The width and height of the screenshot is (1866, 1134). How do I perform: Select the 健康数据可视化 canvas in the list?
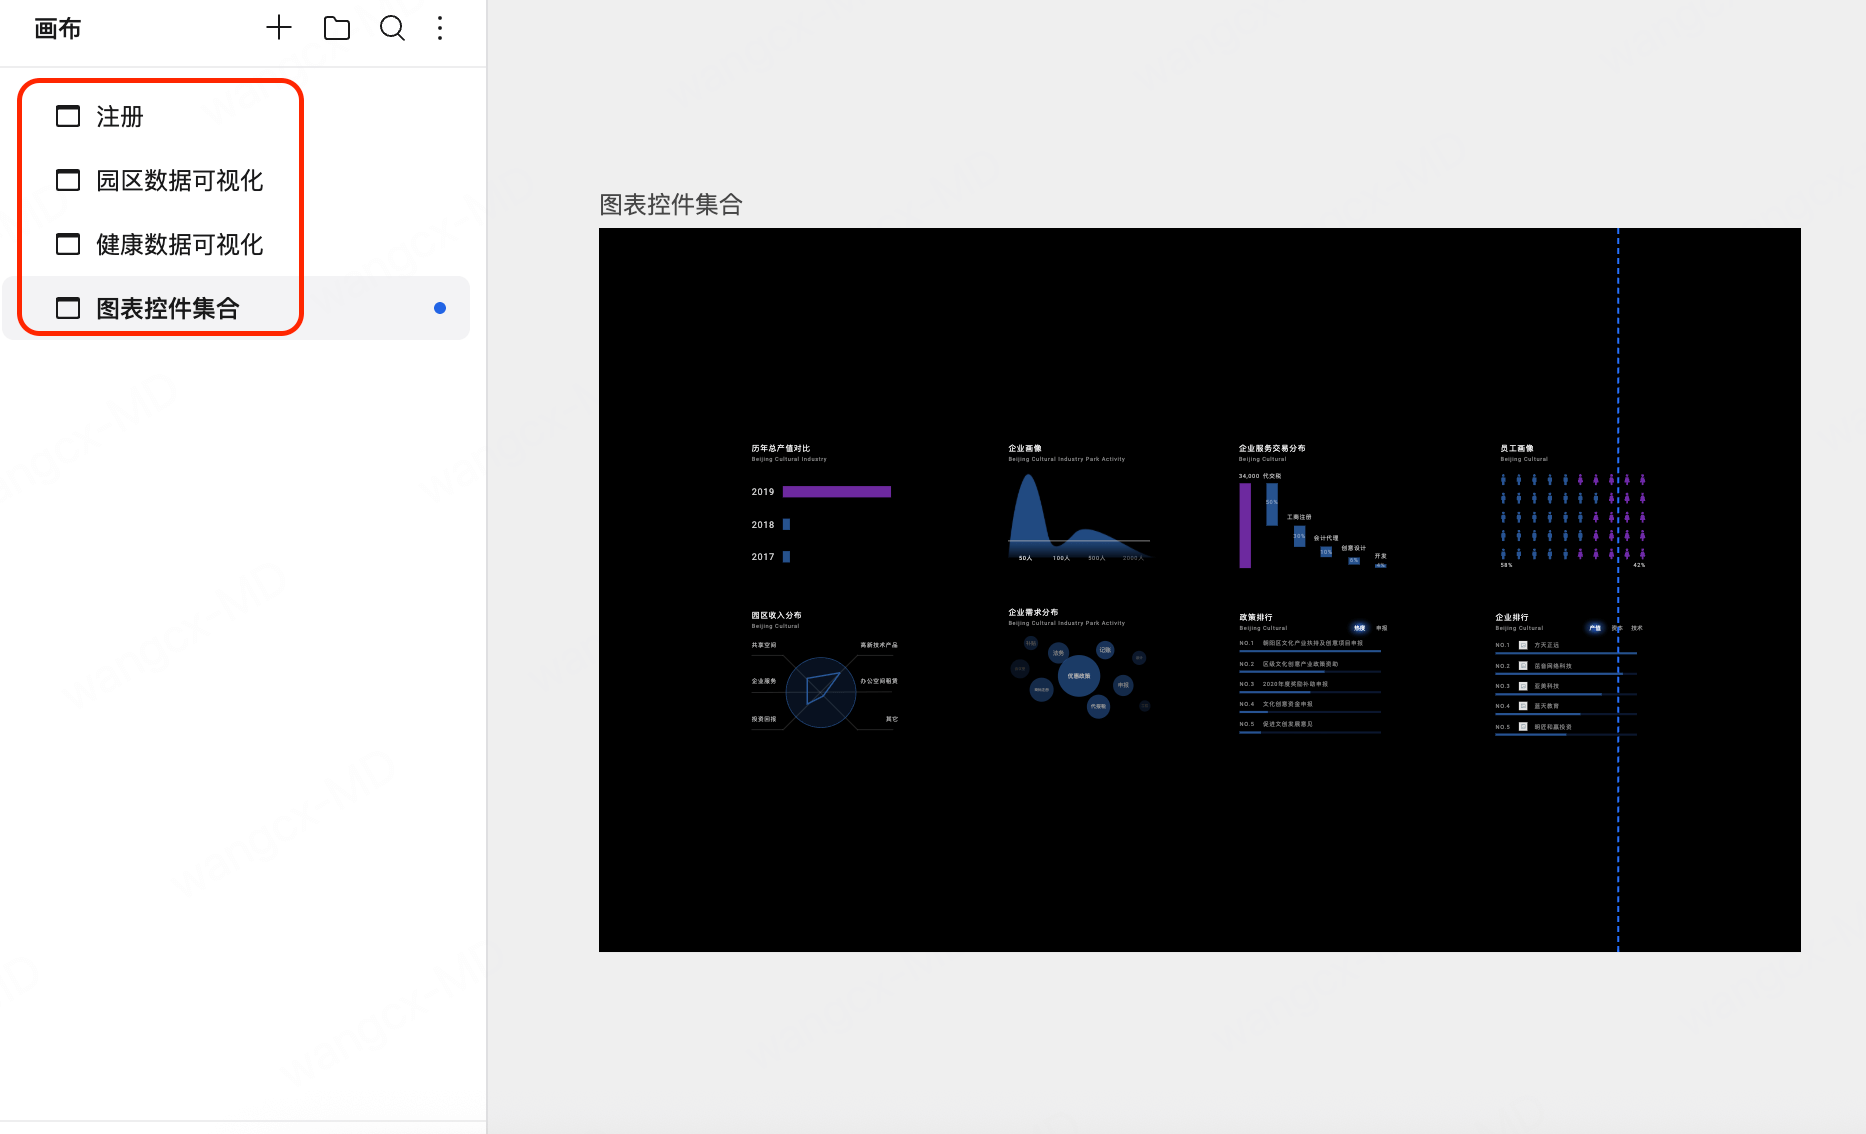(179, 244)
